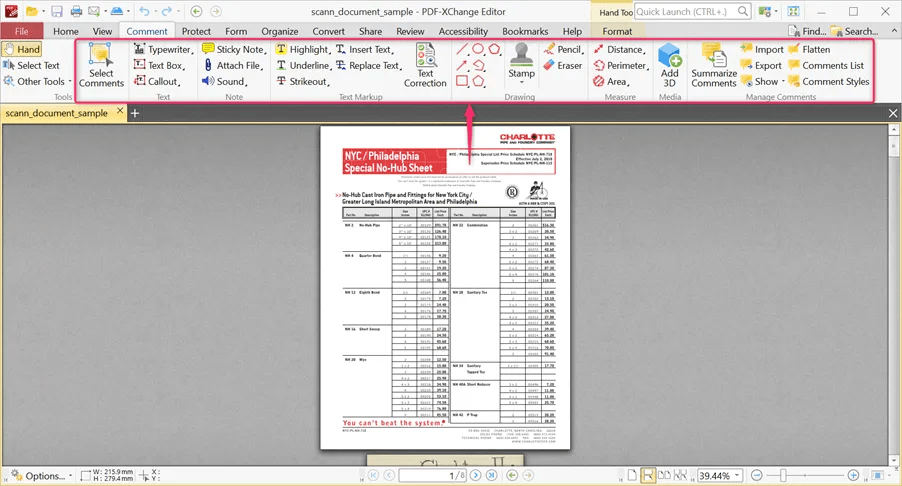The width and height of the screenshot is (902, 486).
Task: Select the Replace Text markup tool
Action: click(368, 66)
